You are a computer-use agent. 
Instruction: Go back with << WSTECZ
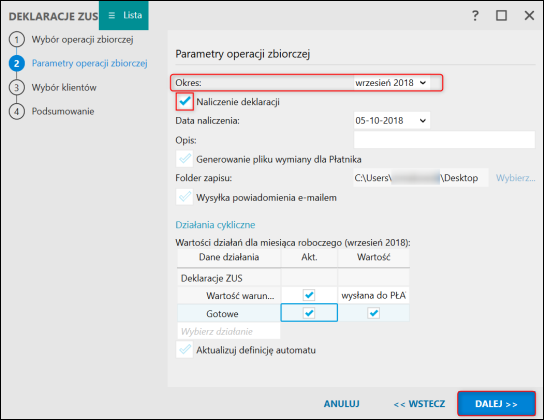coord(419,404)
